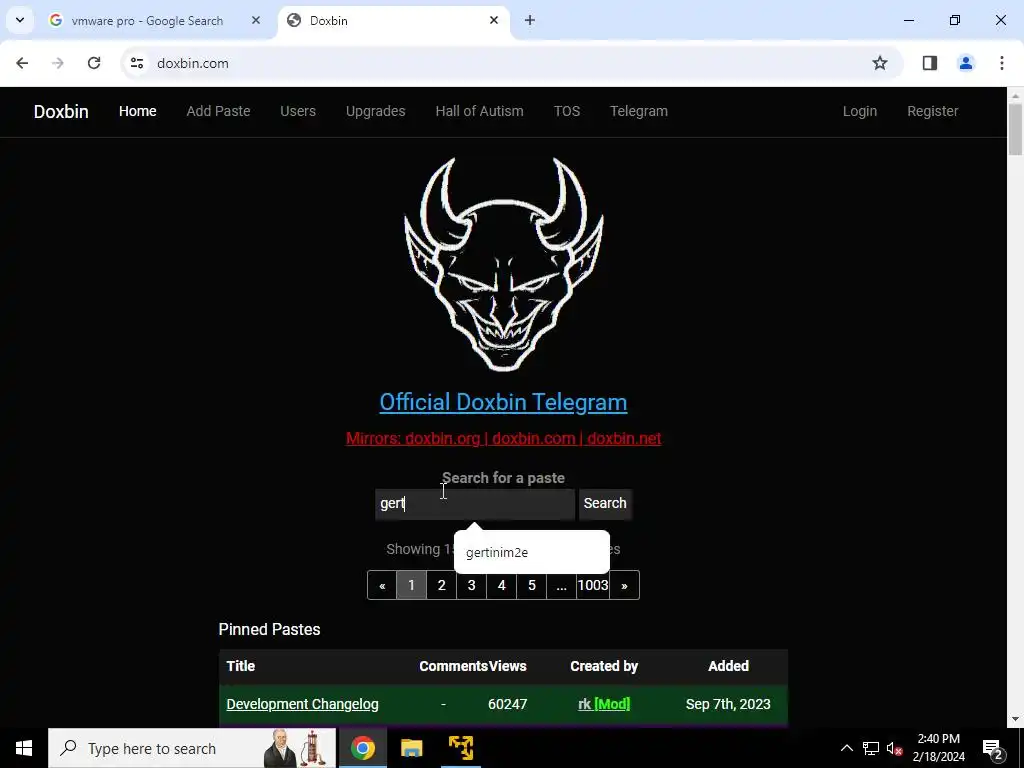This screenshot has width=1024, height=768.
Task: Open the TOS page
Action: (567, 111)
